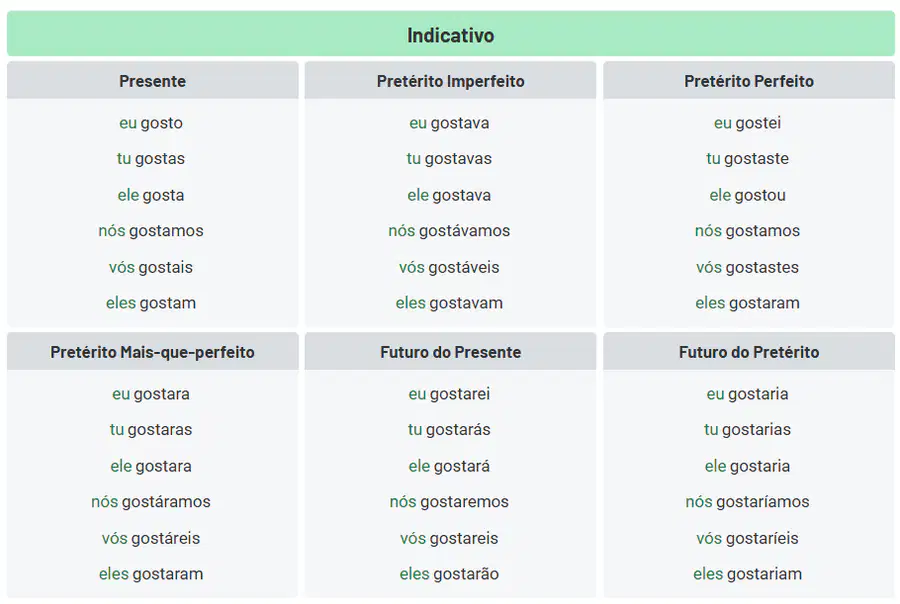Open the Pretérito Mais-que-perfeito header
The height and width of the screenshot is (604, 900).
(x=153, y=352)
